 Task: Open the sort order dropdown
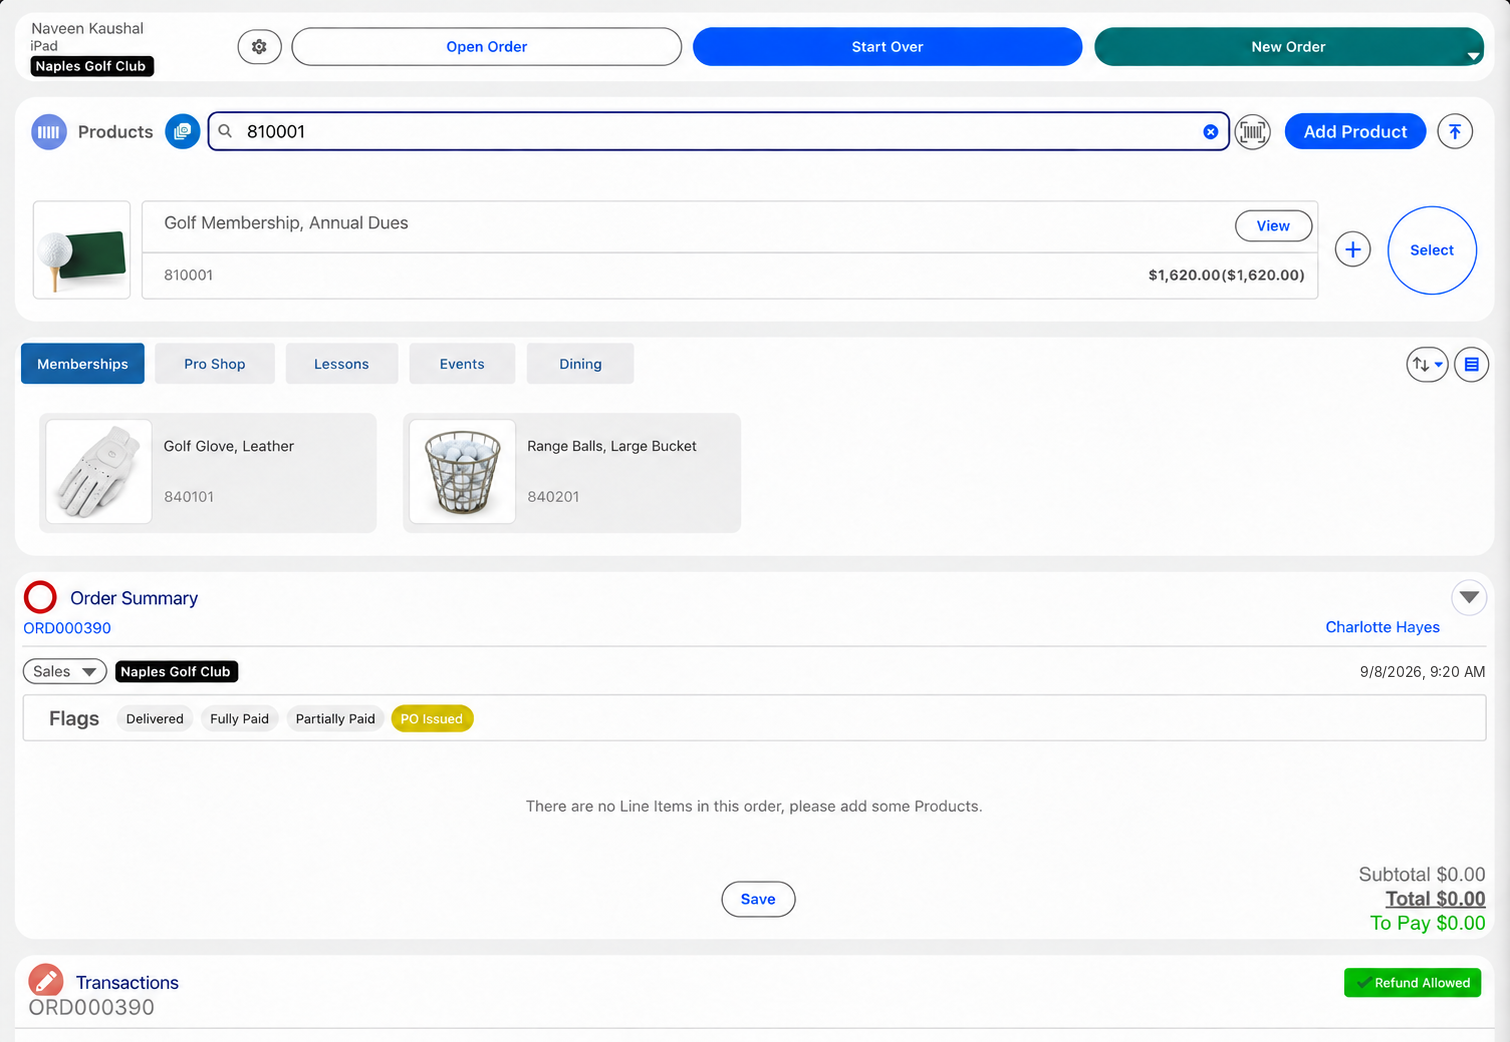(1427, 365)
